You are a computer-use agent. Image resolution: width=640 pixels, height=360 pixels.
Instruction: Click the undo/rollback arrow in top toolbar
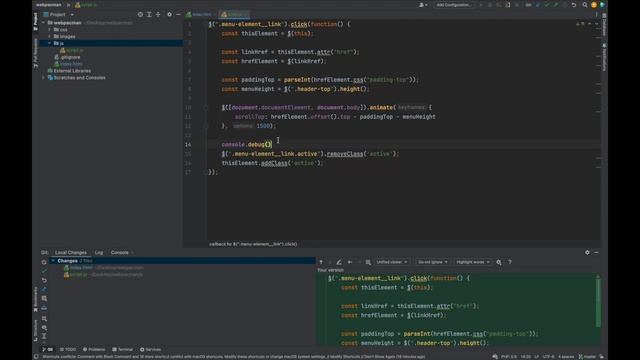pos(574,5)
